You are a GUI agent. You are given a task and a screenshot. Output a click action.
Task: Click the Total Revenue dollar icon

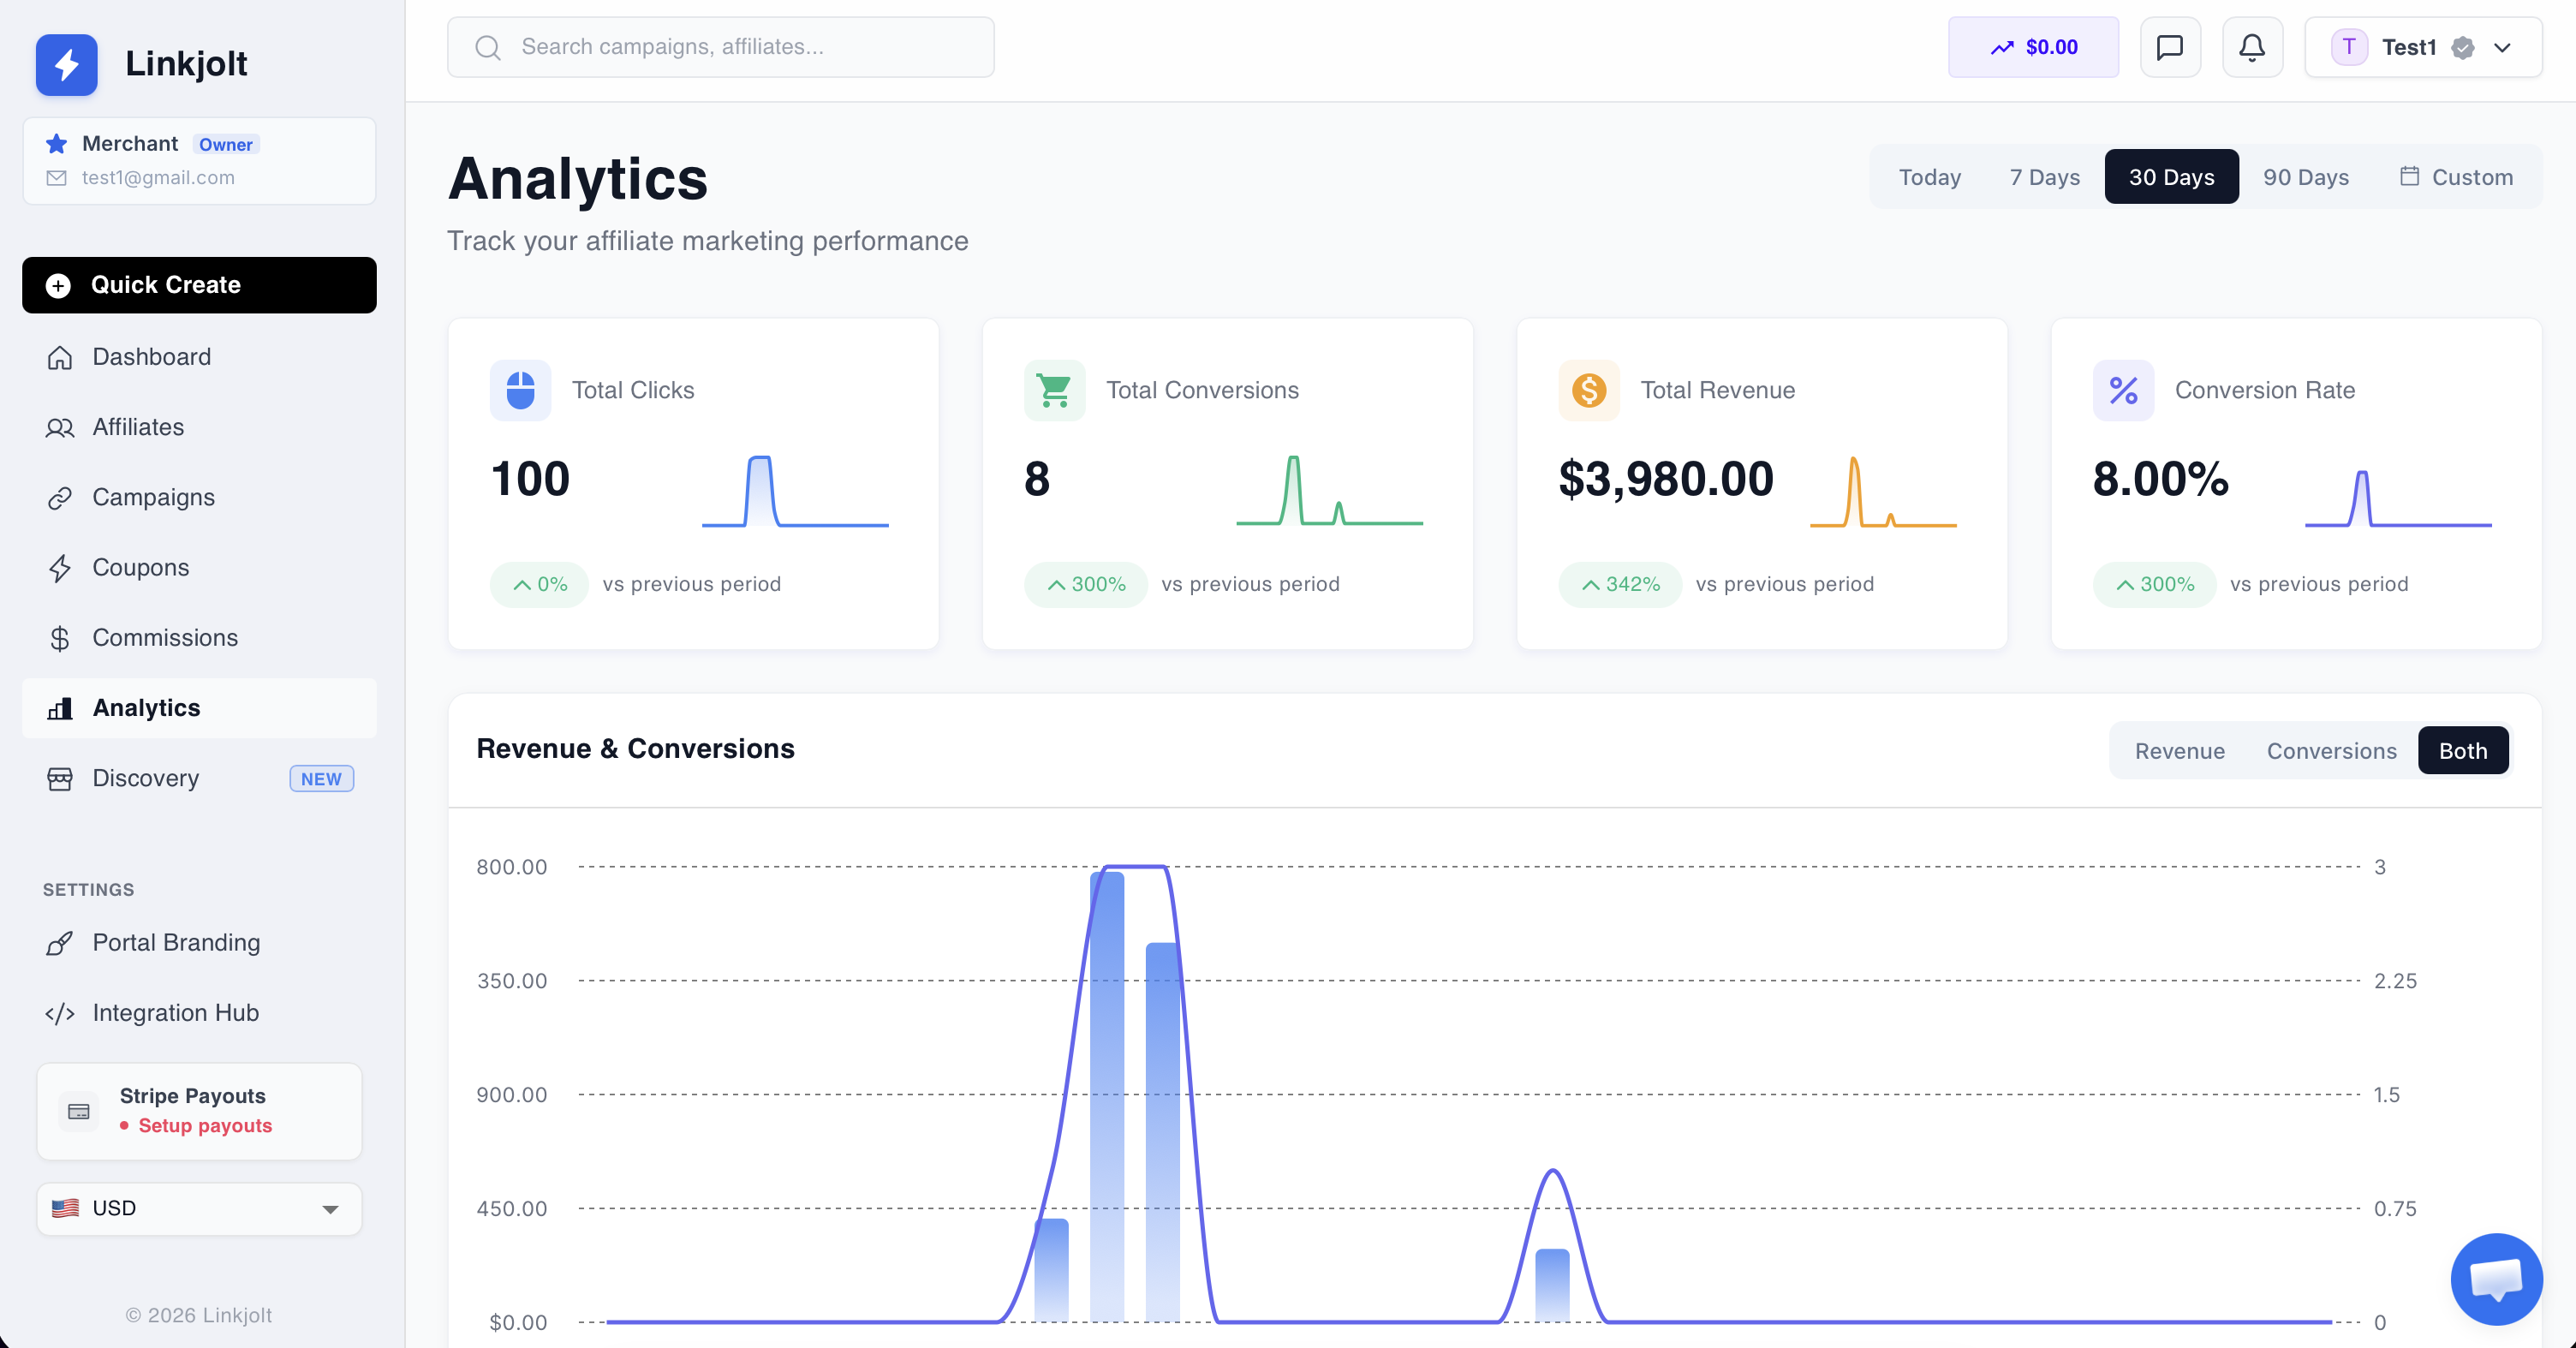pyautogui.click(x=1588, y=390)
